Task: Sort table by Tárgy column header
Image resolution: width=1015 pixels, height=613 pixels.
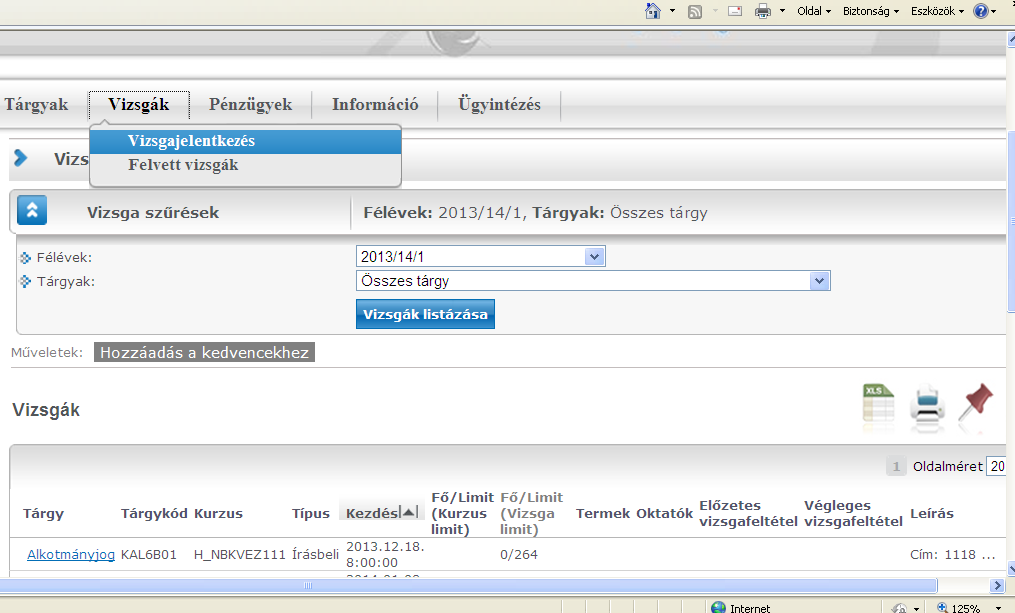Action: (43, 514)
